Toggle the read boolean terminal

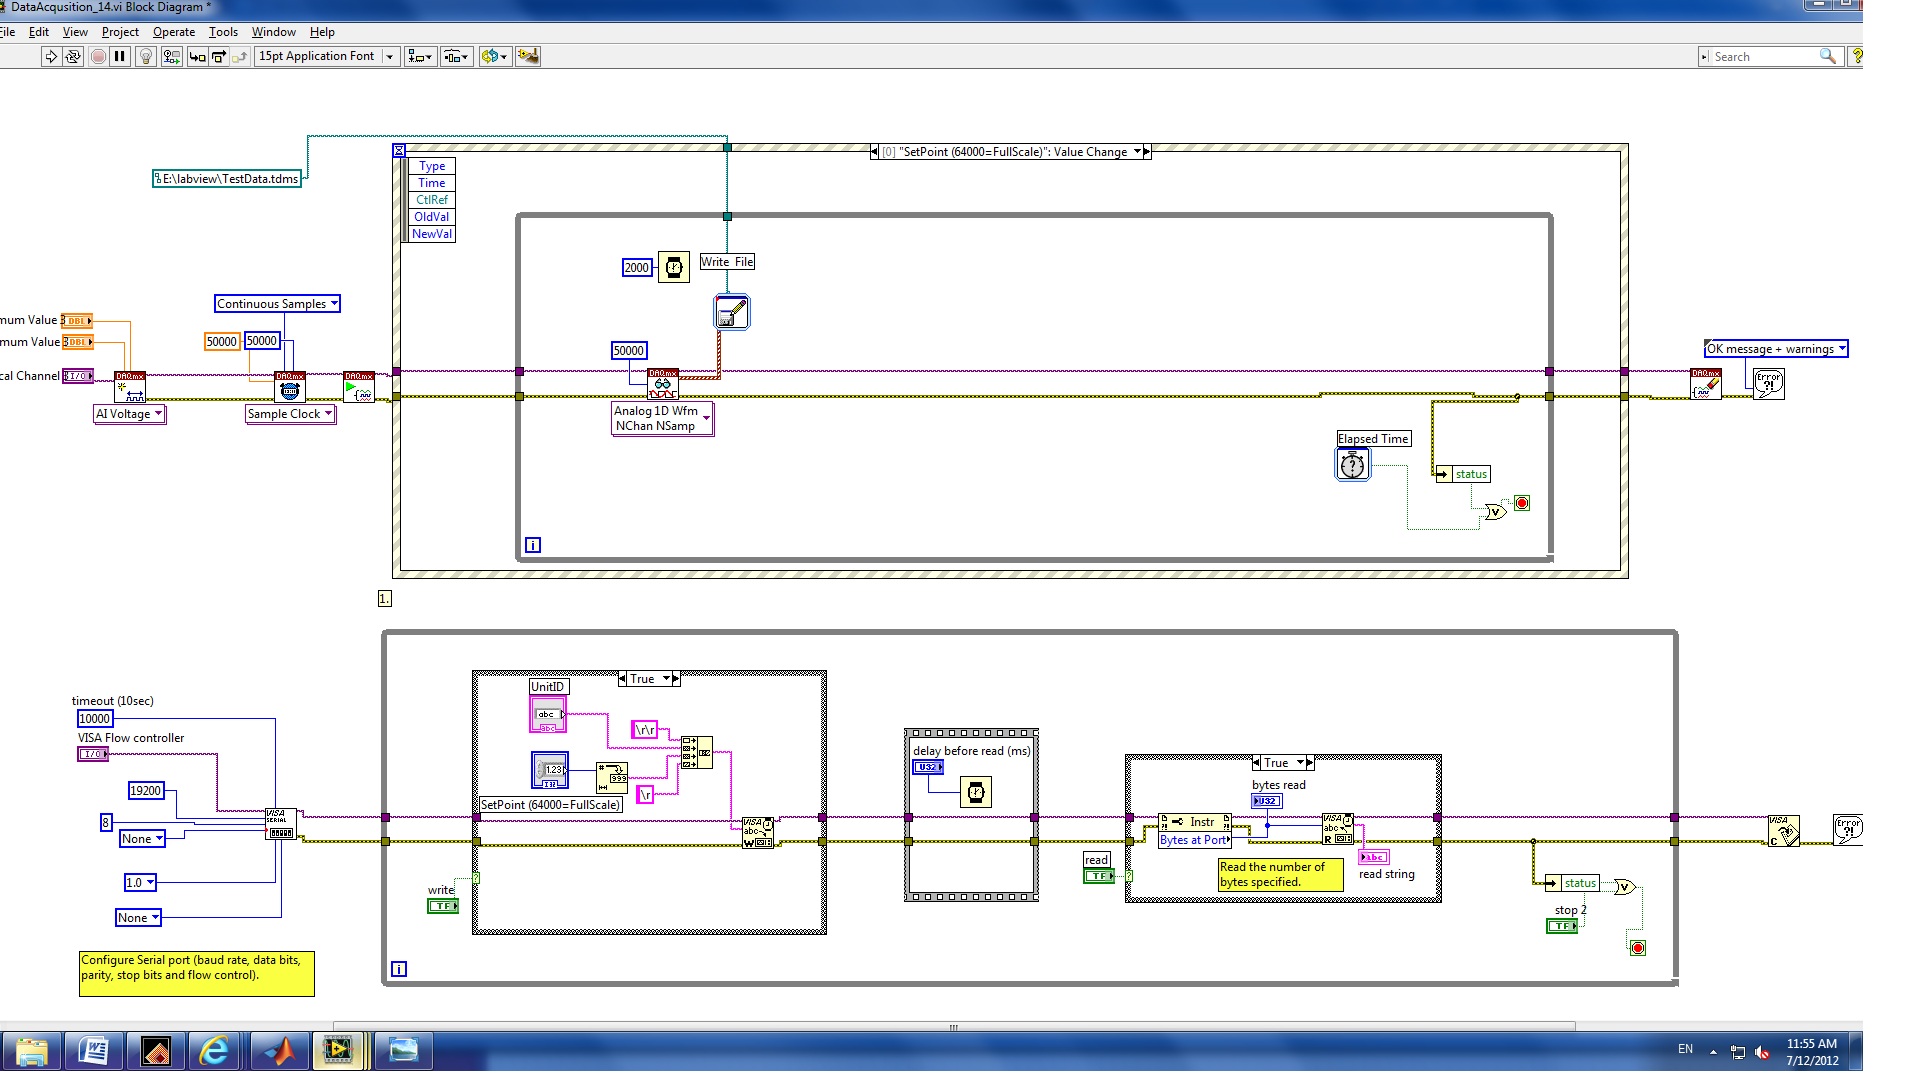[x=1099, y=876]
